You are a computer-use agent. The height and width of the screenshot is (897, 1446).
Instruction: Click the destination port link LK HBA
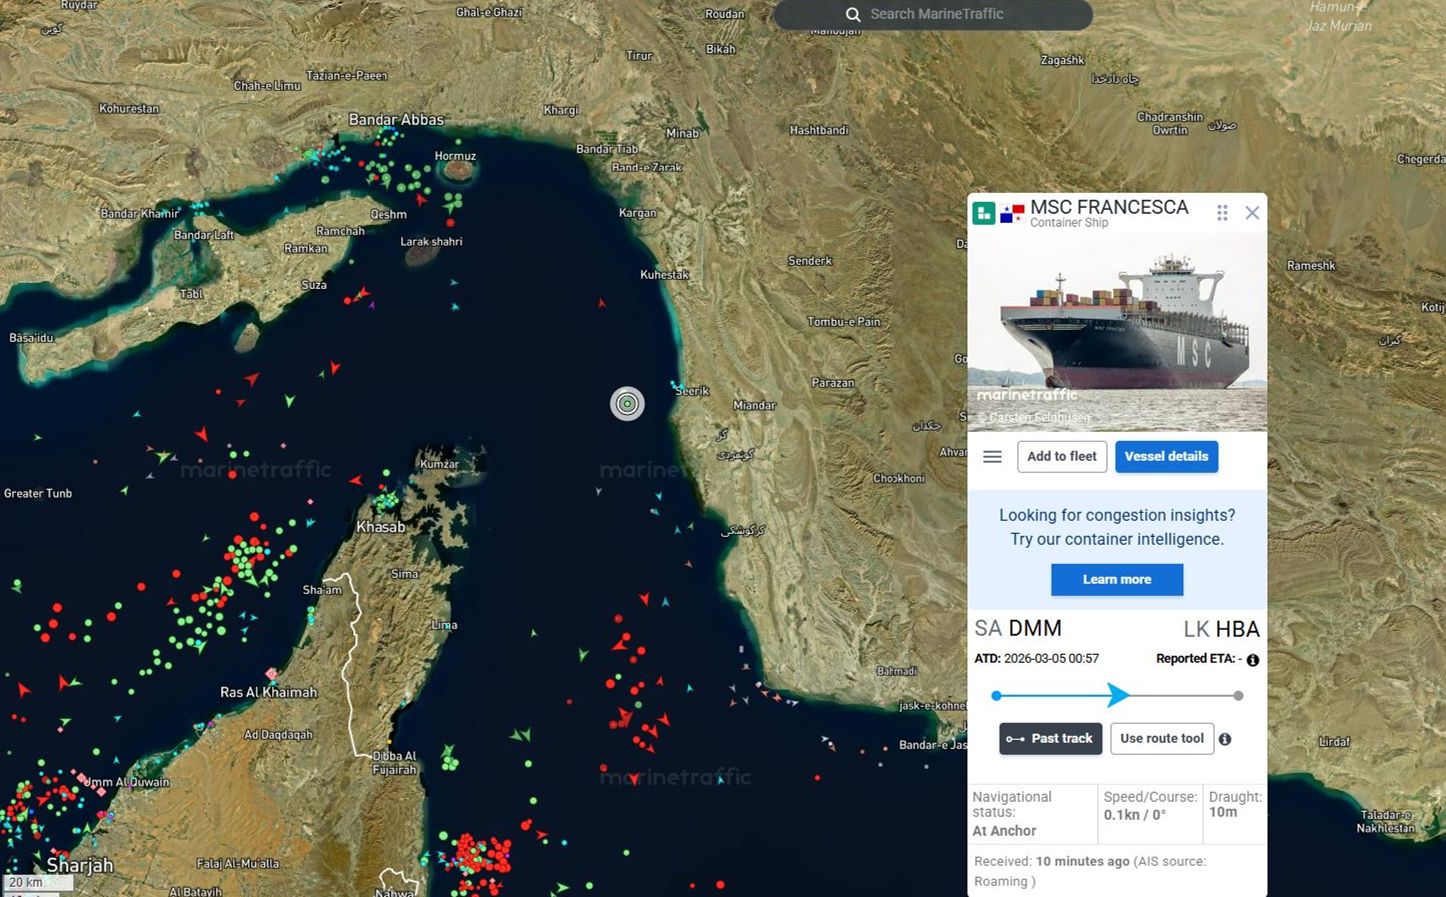pyautogui.click(x=1220, y=628)
